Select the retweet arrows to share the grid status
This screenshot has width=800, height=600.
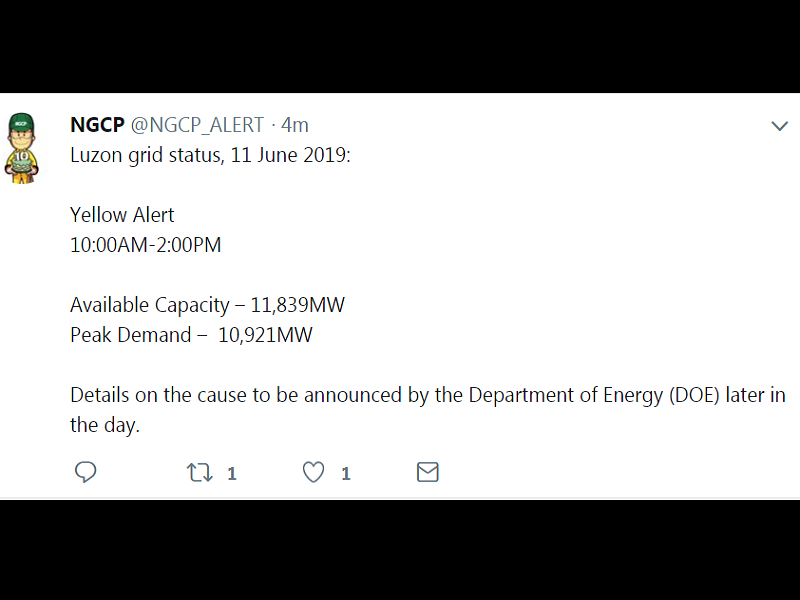tap(199, 472)
